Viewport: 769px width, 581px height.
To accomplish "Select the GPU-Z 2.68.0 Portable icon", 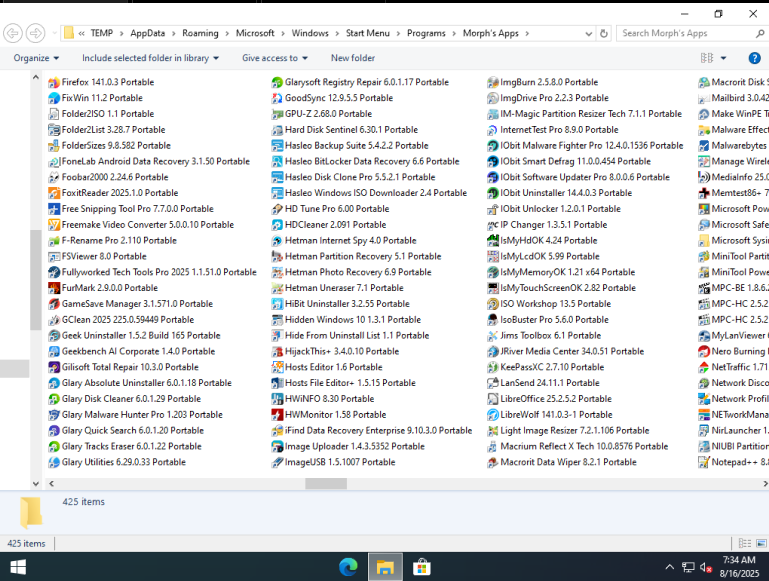I will coord(277,114).
